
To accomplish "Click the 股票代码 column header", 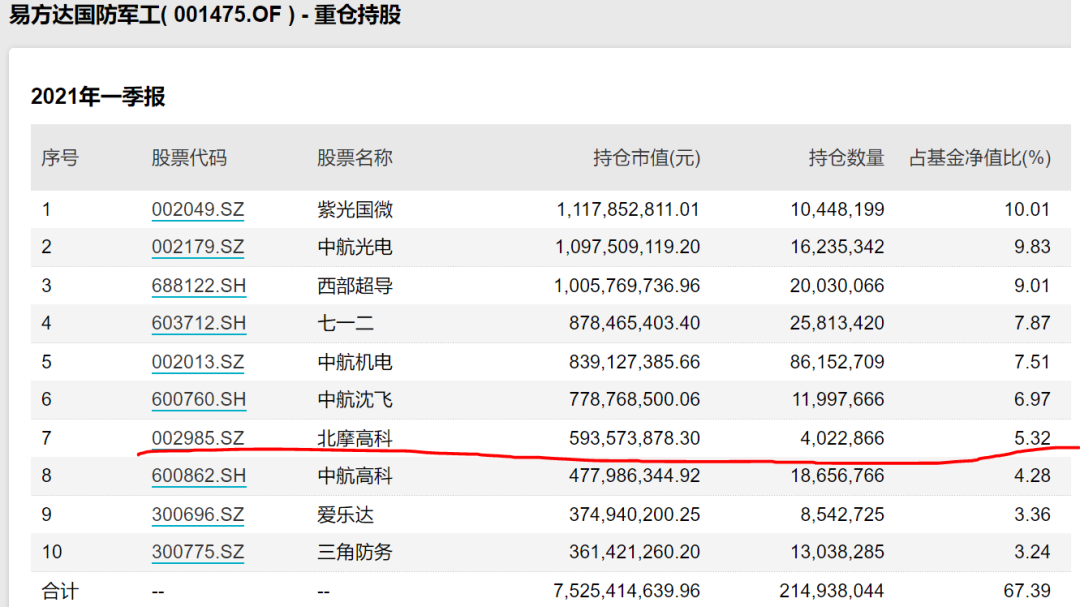I will tap(189, 158).
